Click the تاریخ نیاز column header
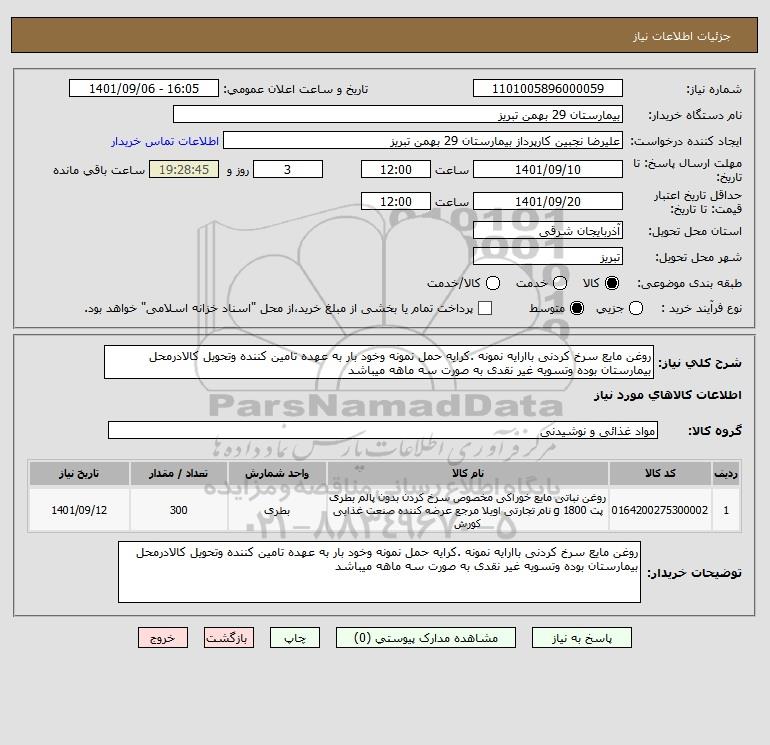 (79, 473)
